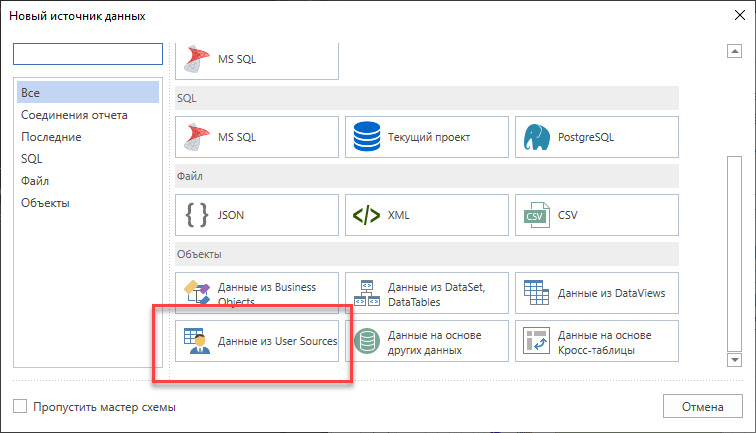Choose the Текущий проект database icon
The image size is (756, 433).
(366, 137)
